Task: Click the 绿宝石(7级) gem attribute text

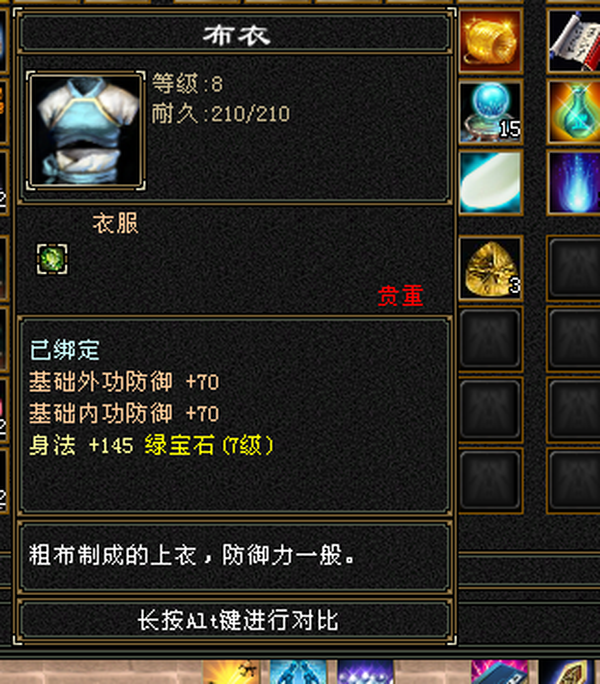Action: tap(209, 445)
